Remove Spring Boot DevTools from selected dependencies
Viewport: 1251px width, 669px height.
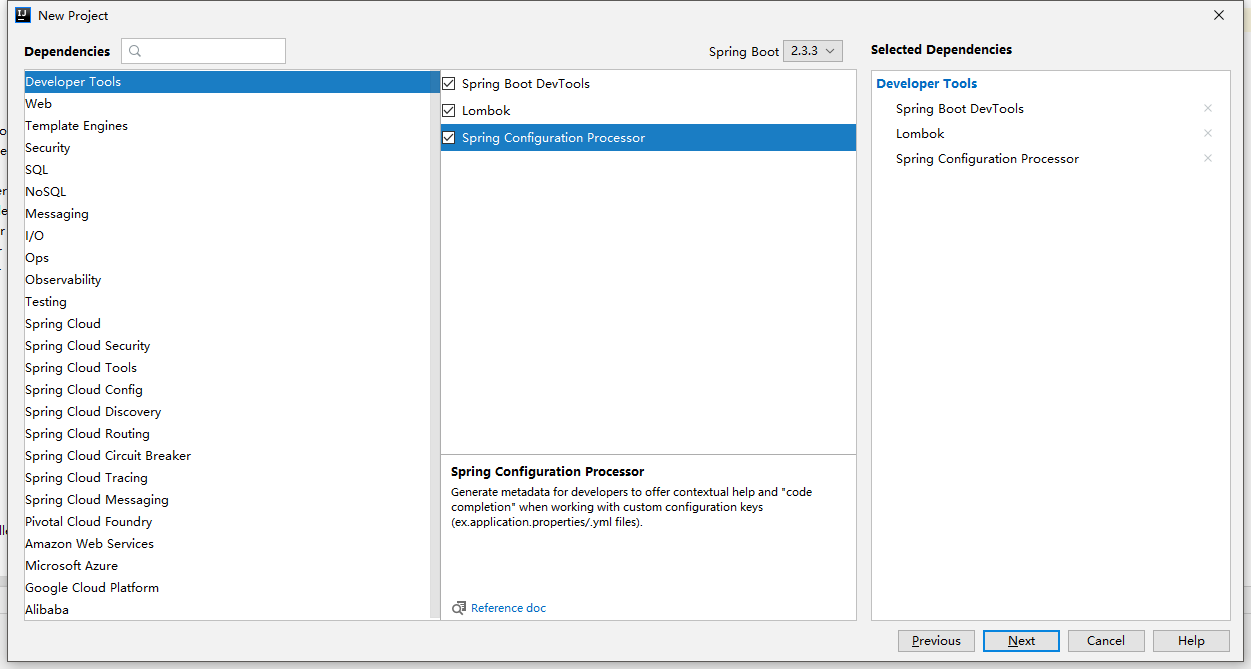click(x=1207, y=109)
